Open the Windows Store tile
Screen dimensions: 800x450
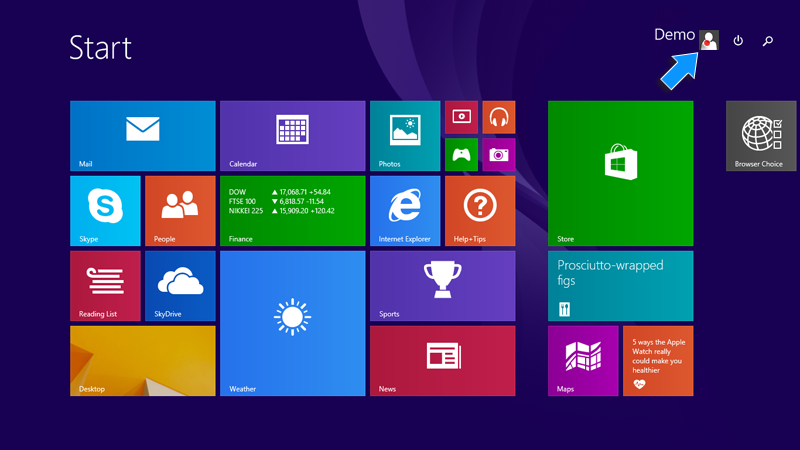click(620, 172)
